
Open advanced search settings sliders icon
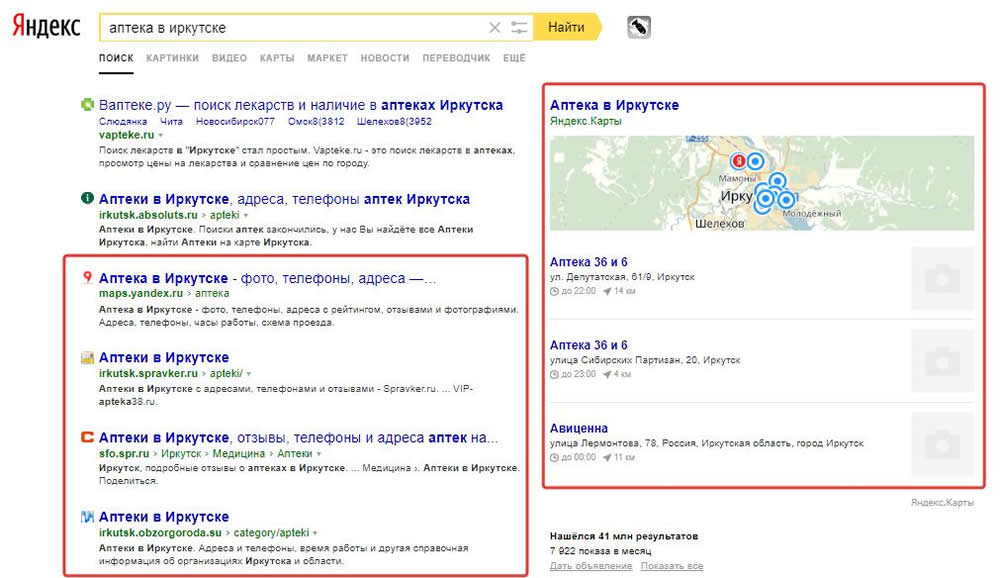pyautogui.click(x=519, y=27)
